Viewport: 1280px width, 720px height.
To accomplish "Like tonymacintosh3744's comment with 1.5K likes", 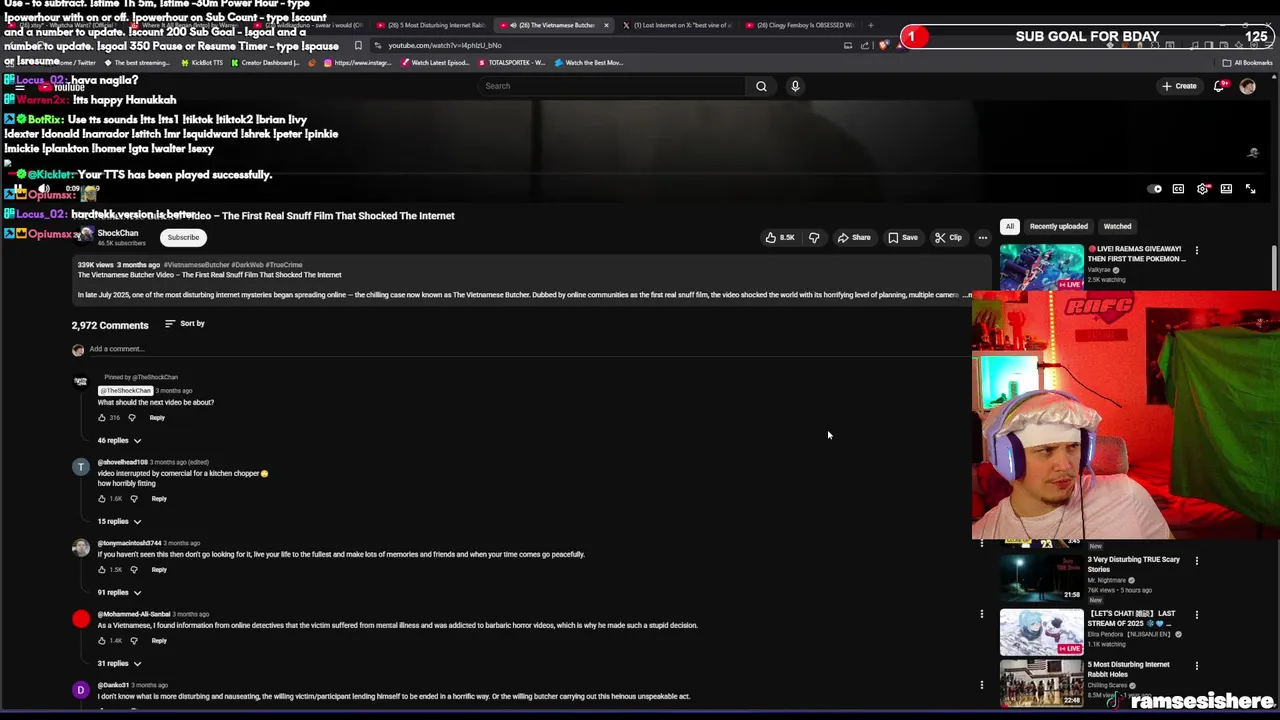I will [102, 570].
